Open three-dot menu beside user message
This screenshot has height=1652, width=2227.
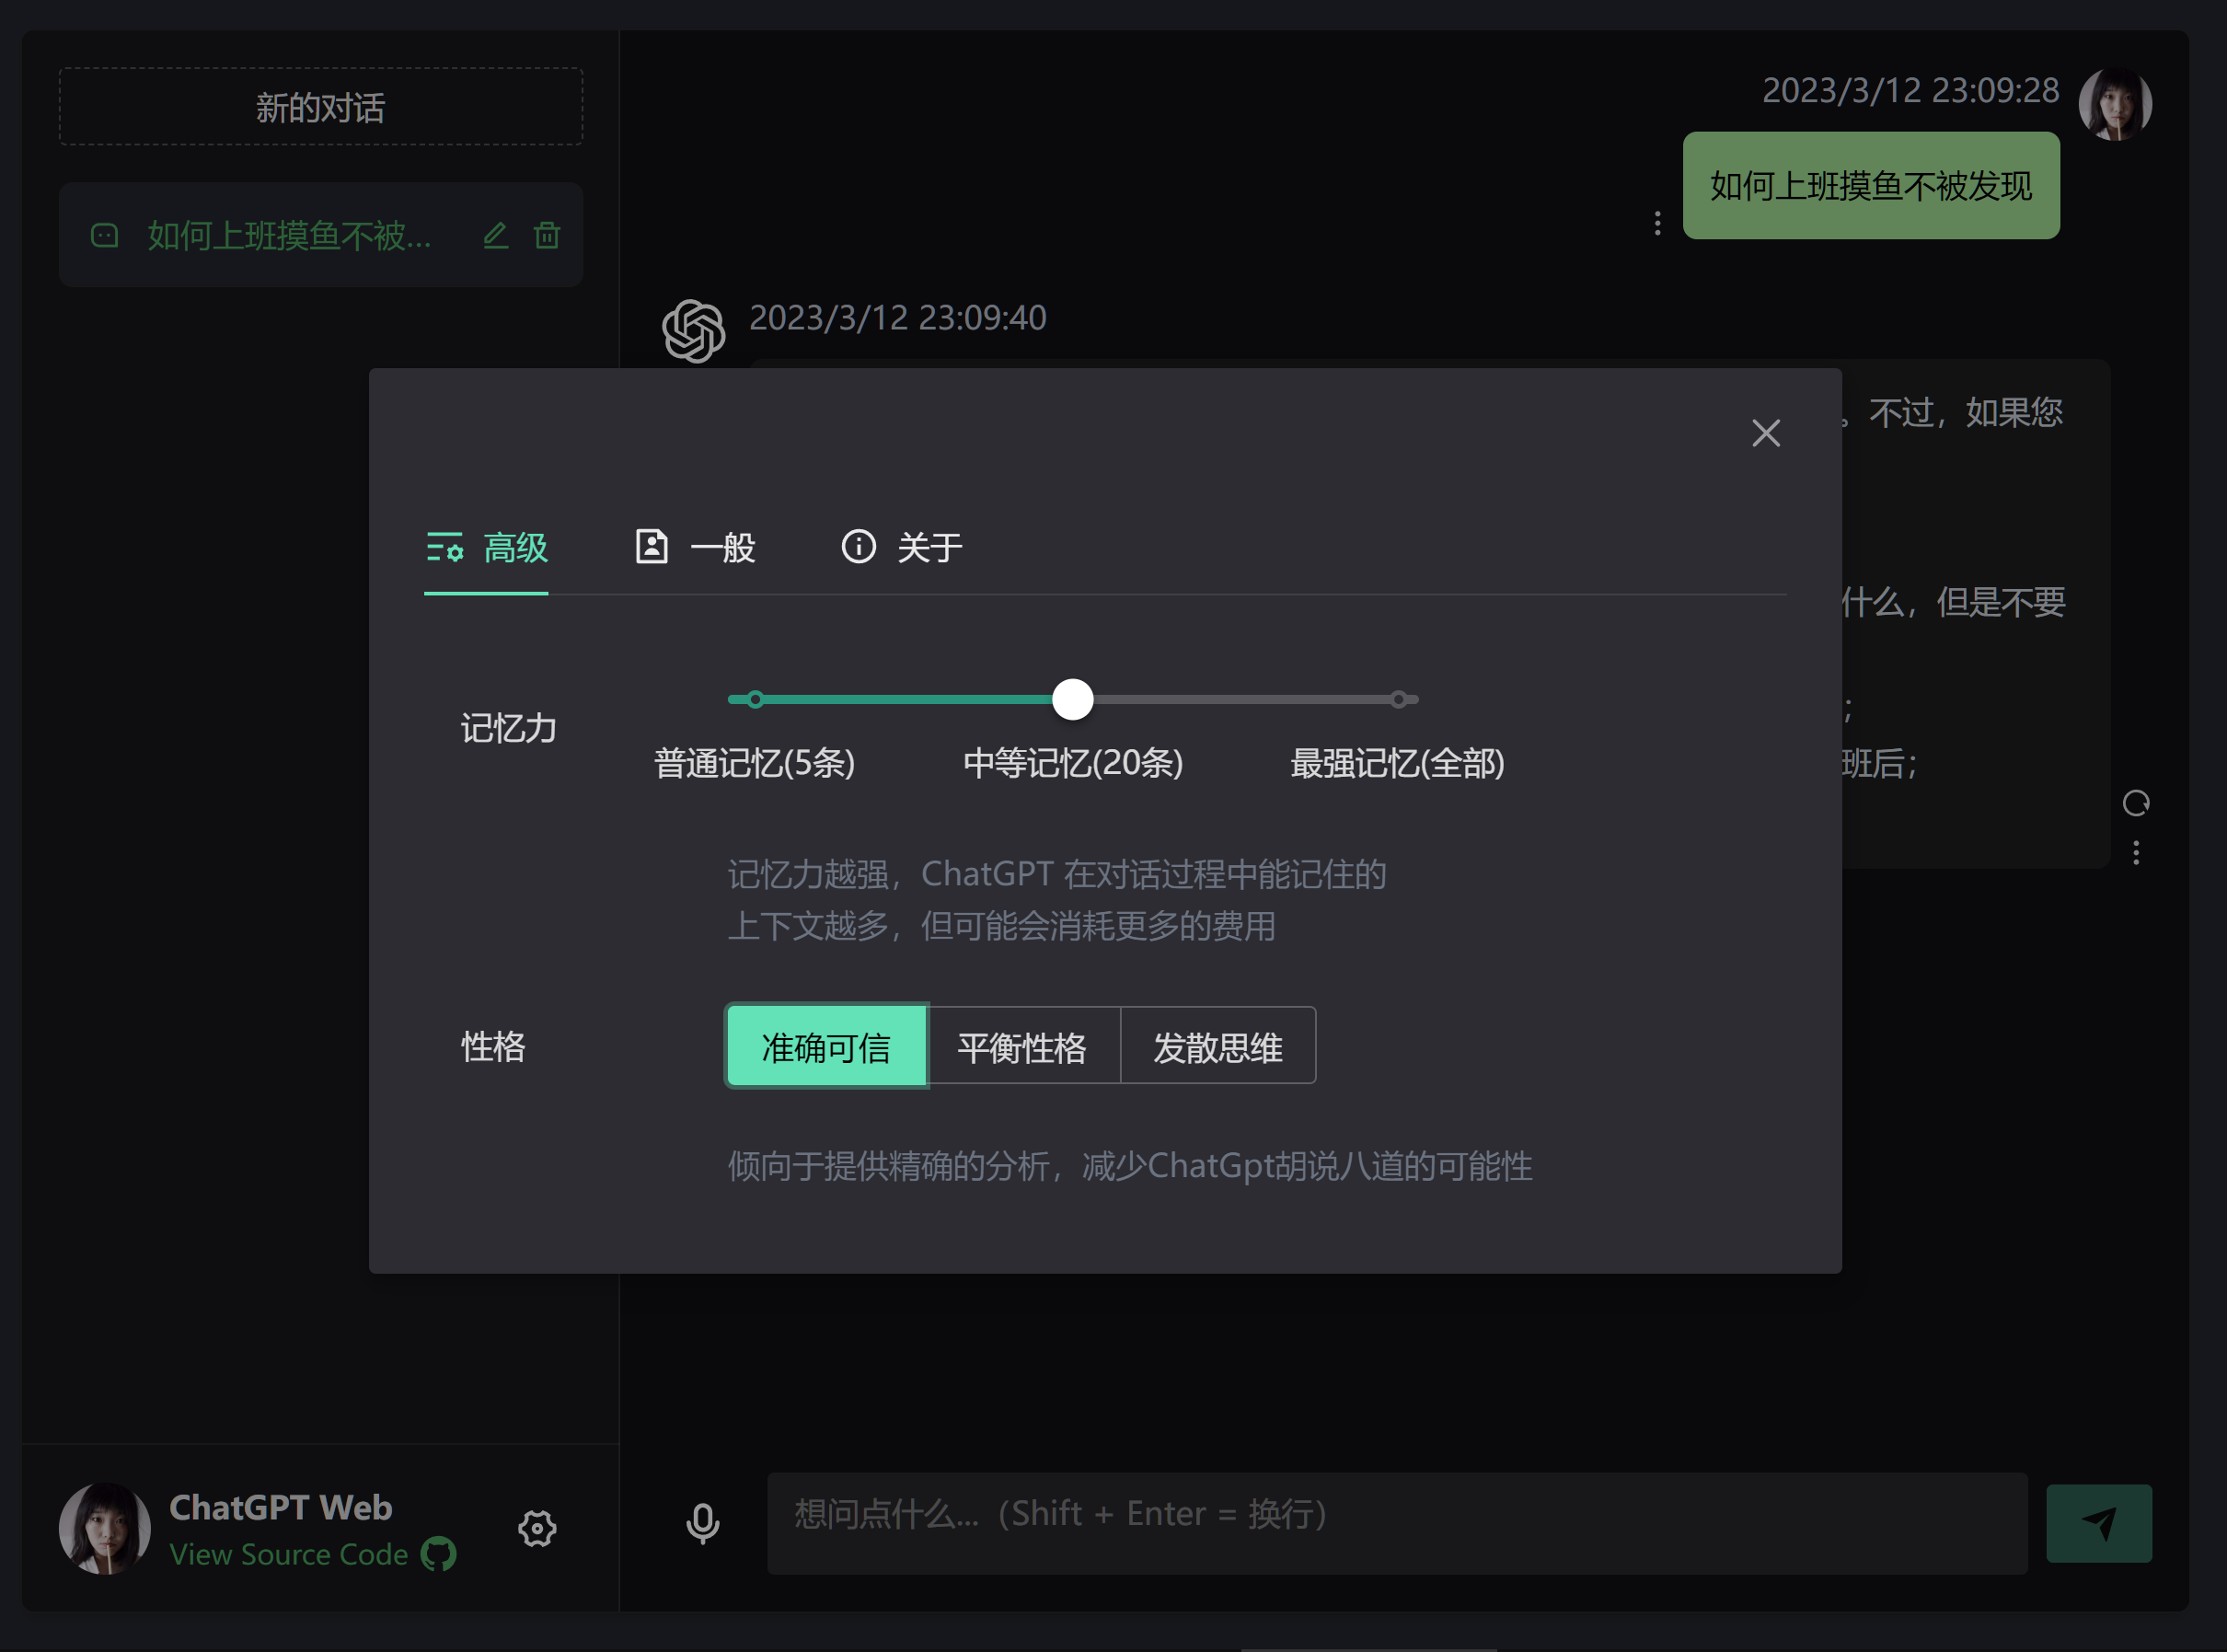[1657, 223]
